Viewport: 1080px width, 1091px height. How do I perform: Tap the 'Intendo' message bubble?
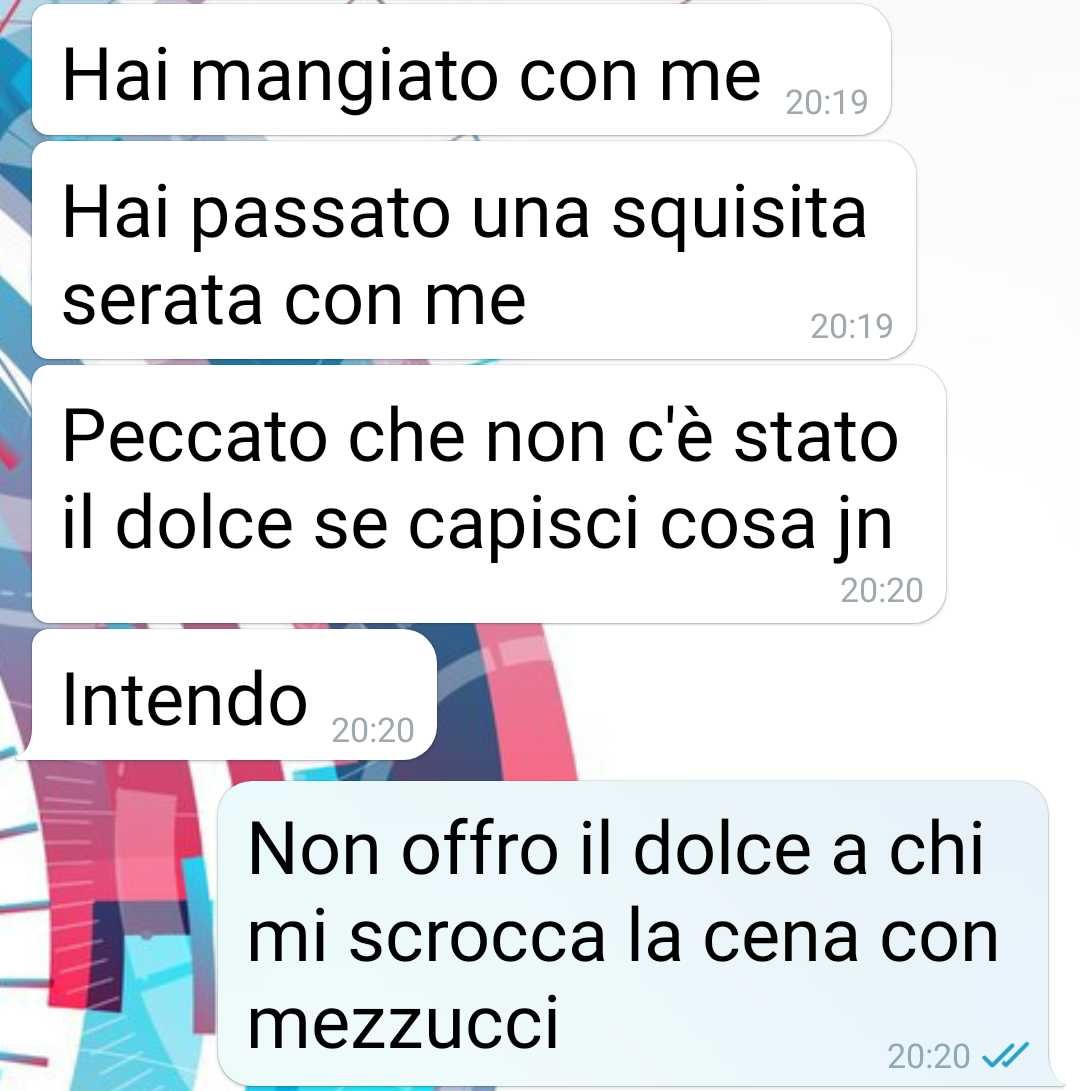[x=232, y=694]
